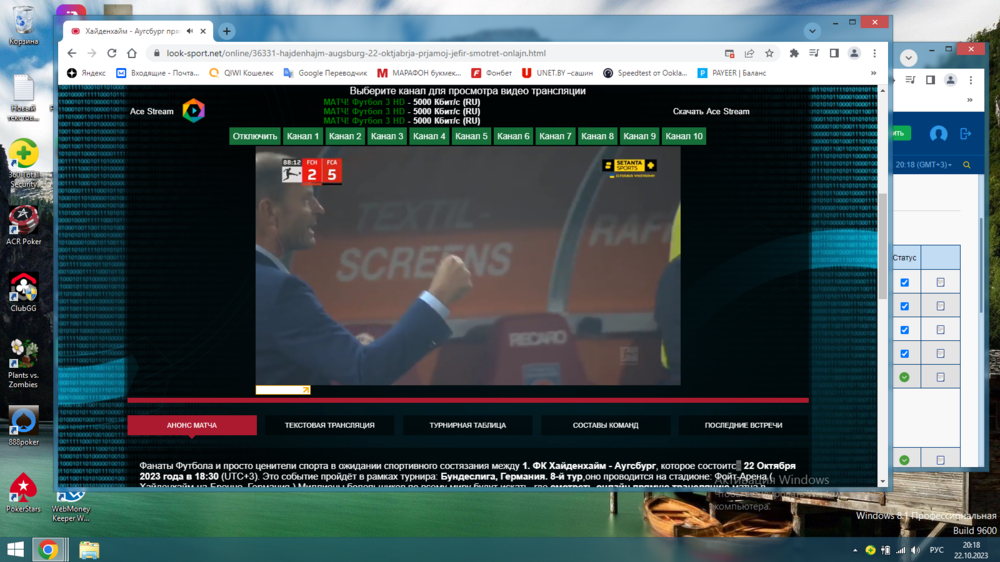Viewport: 1000px width, 562px height.
Task: Select the Канал 5 button
Action: click(x=471, y=136)
